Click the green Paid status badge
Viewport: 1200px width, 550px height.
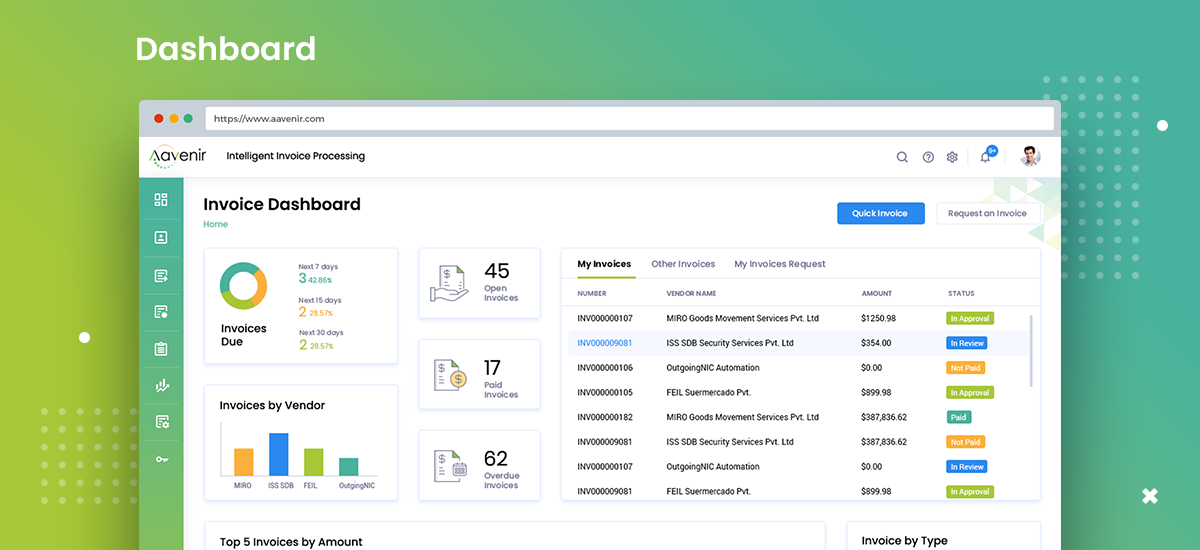pos(958,417)
